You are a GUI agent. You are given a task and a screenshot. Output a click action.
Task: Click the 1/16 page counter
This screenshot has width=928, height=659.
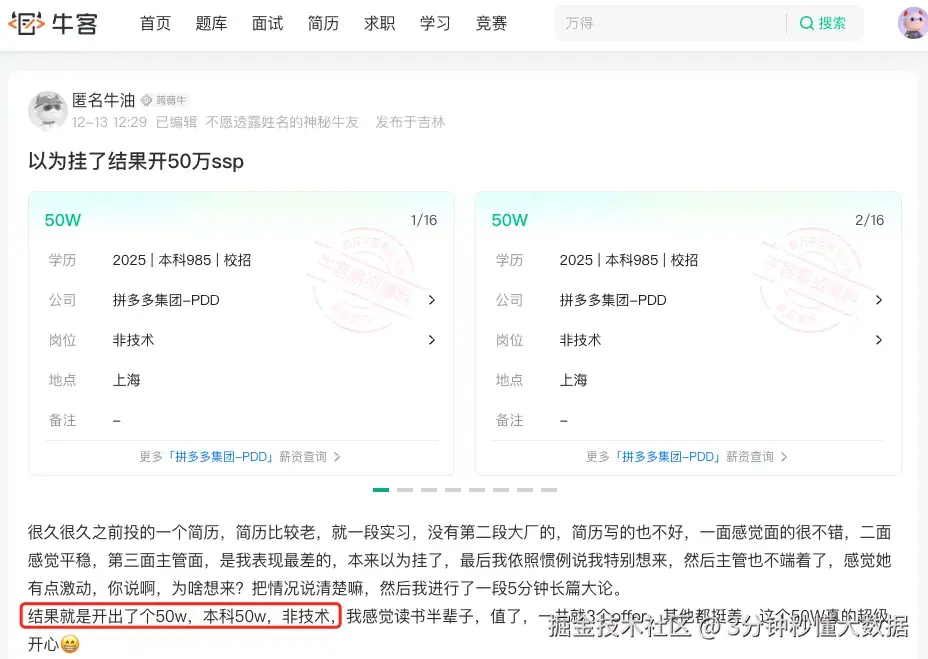click(x=424, y=220)
